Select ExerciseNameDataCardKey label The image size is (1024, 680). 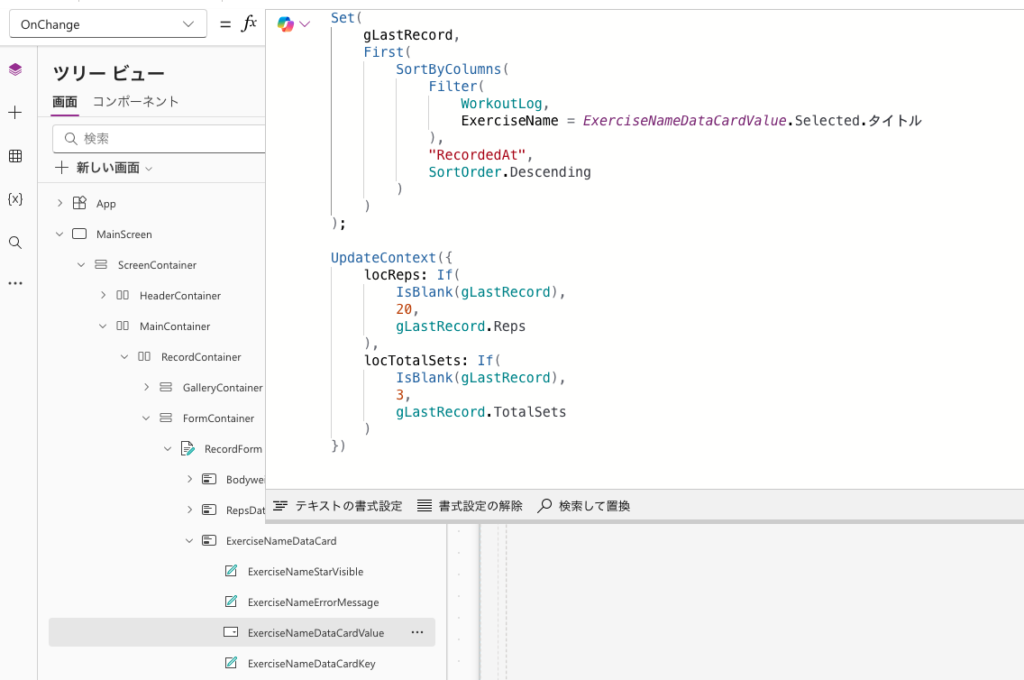point(312,664)
